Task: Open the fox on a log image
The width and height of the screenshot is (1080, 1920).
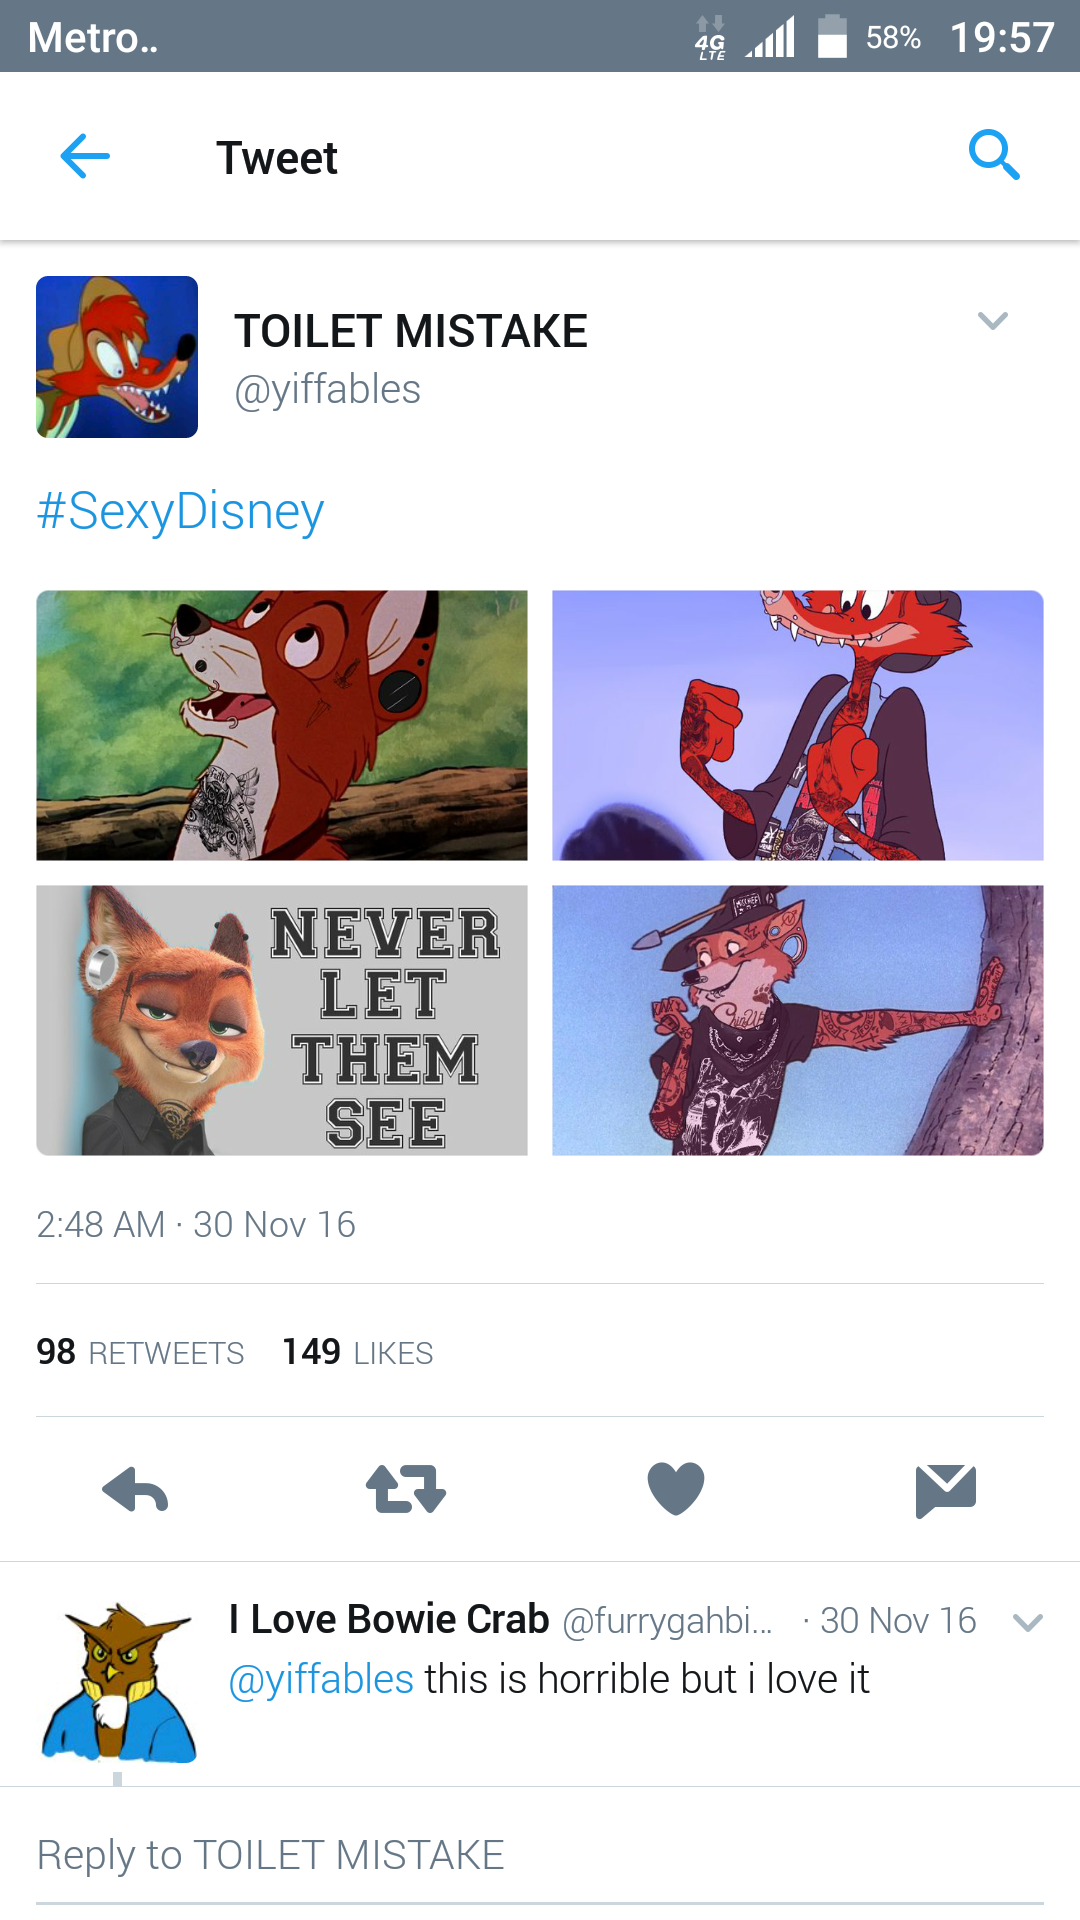Action: [x=282, y=725]
